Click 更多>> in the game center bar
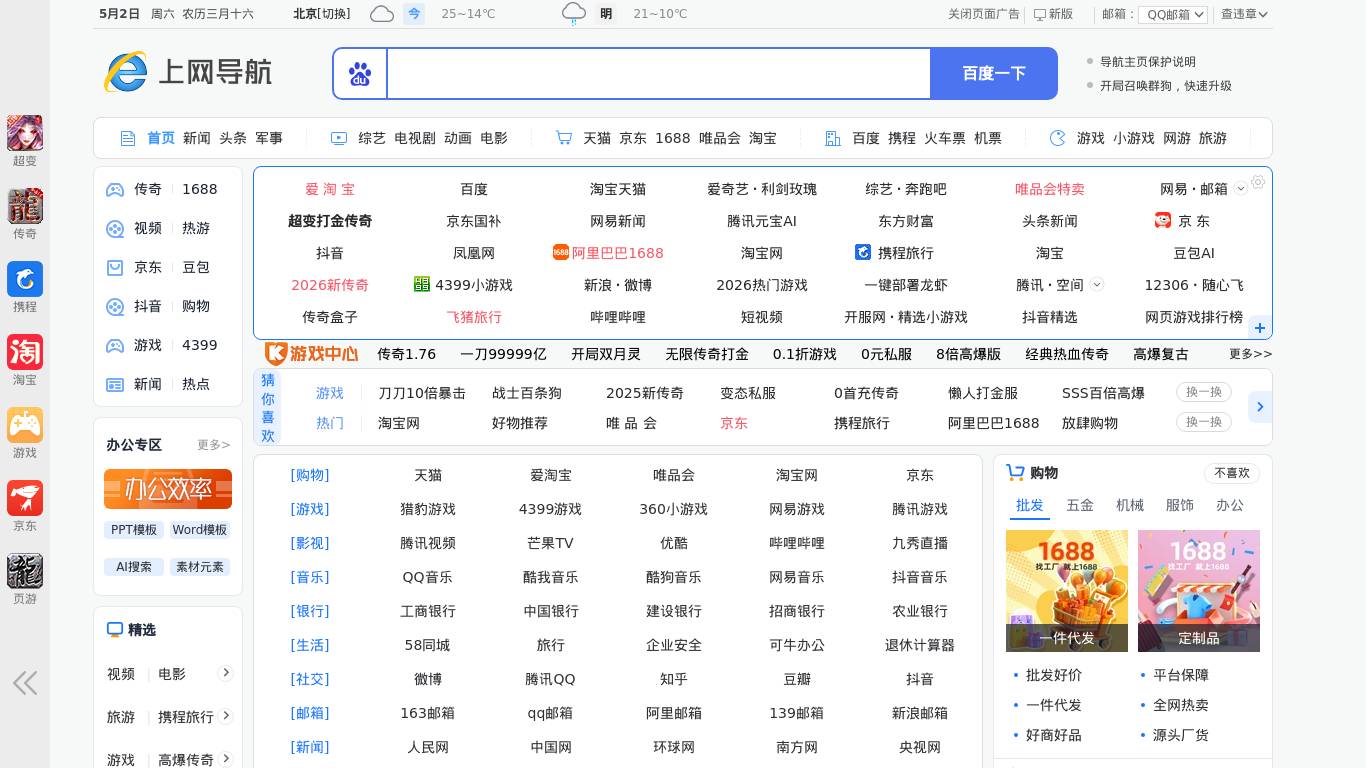 pos(1250,354)
